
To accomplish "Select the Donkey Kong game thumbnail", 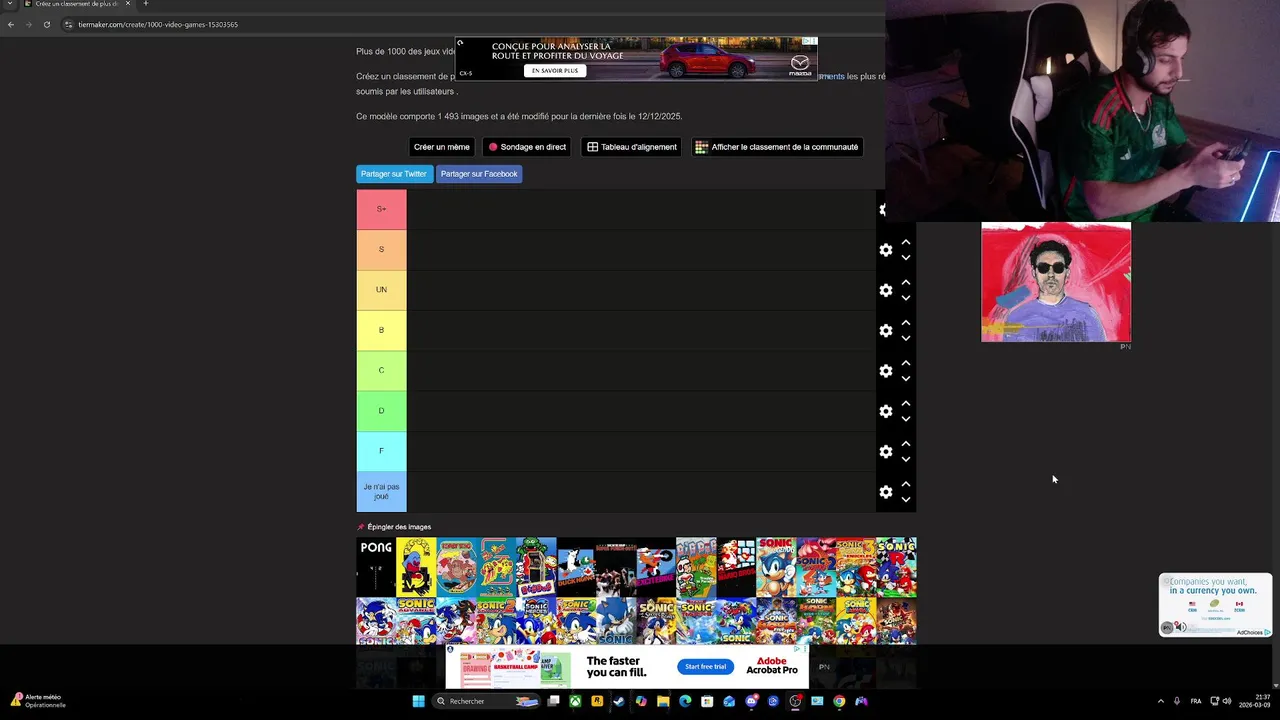I will pos(456,567).
